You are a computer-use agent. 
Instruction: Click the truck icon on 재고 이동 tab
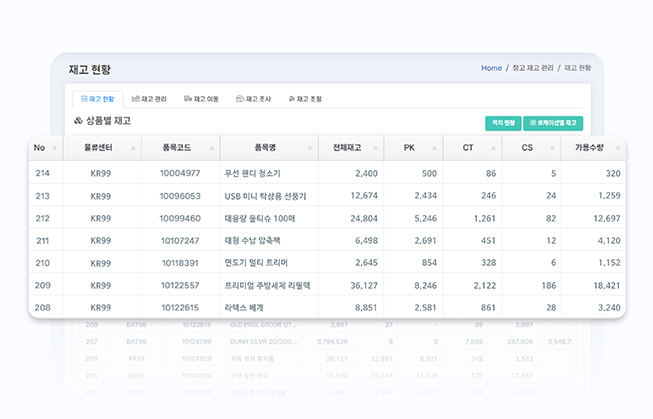coord(188,99)
